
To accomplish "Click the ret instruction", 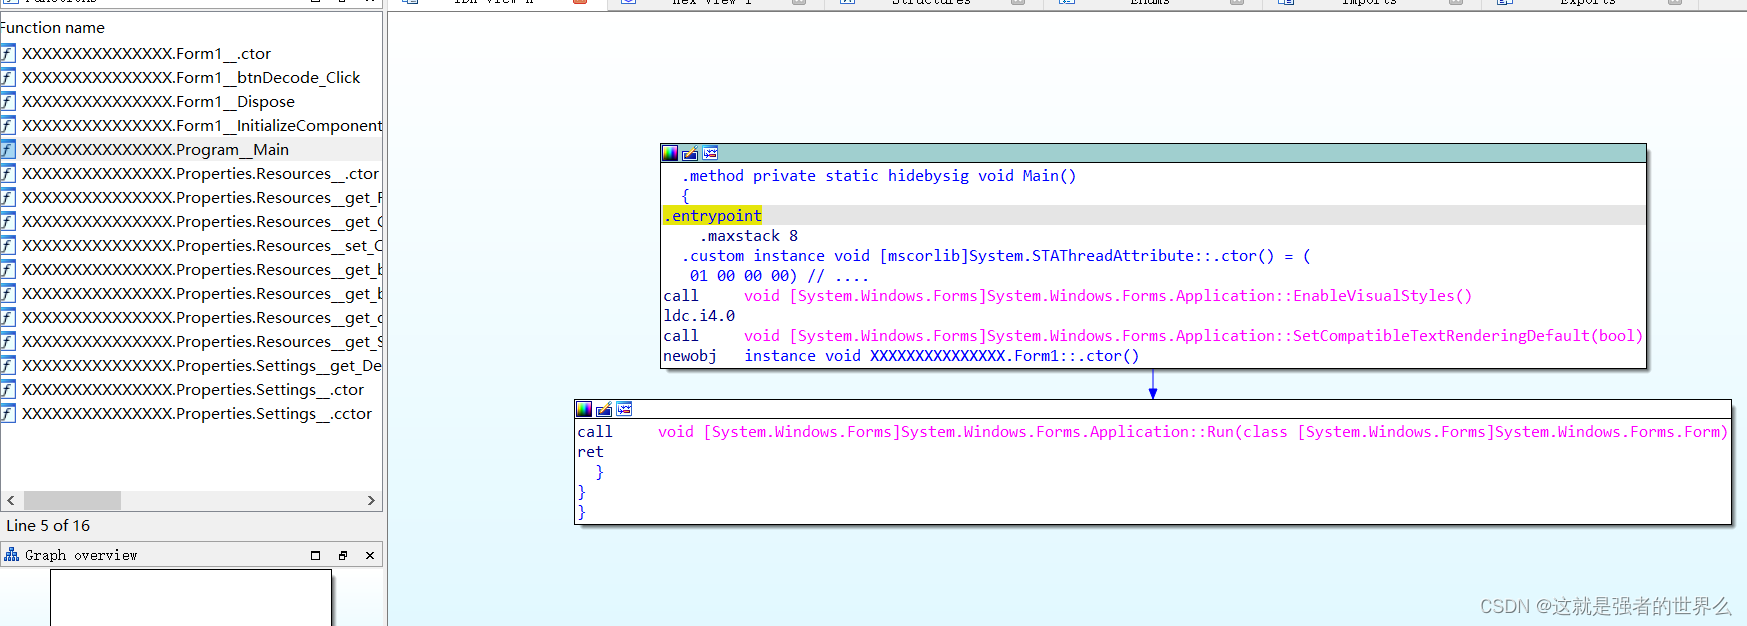I will [x=590, y=452].
